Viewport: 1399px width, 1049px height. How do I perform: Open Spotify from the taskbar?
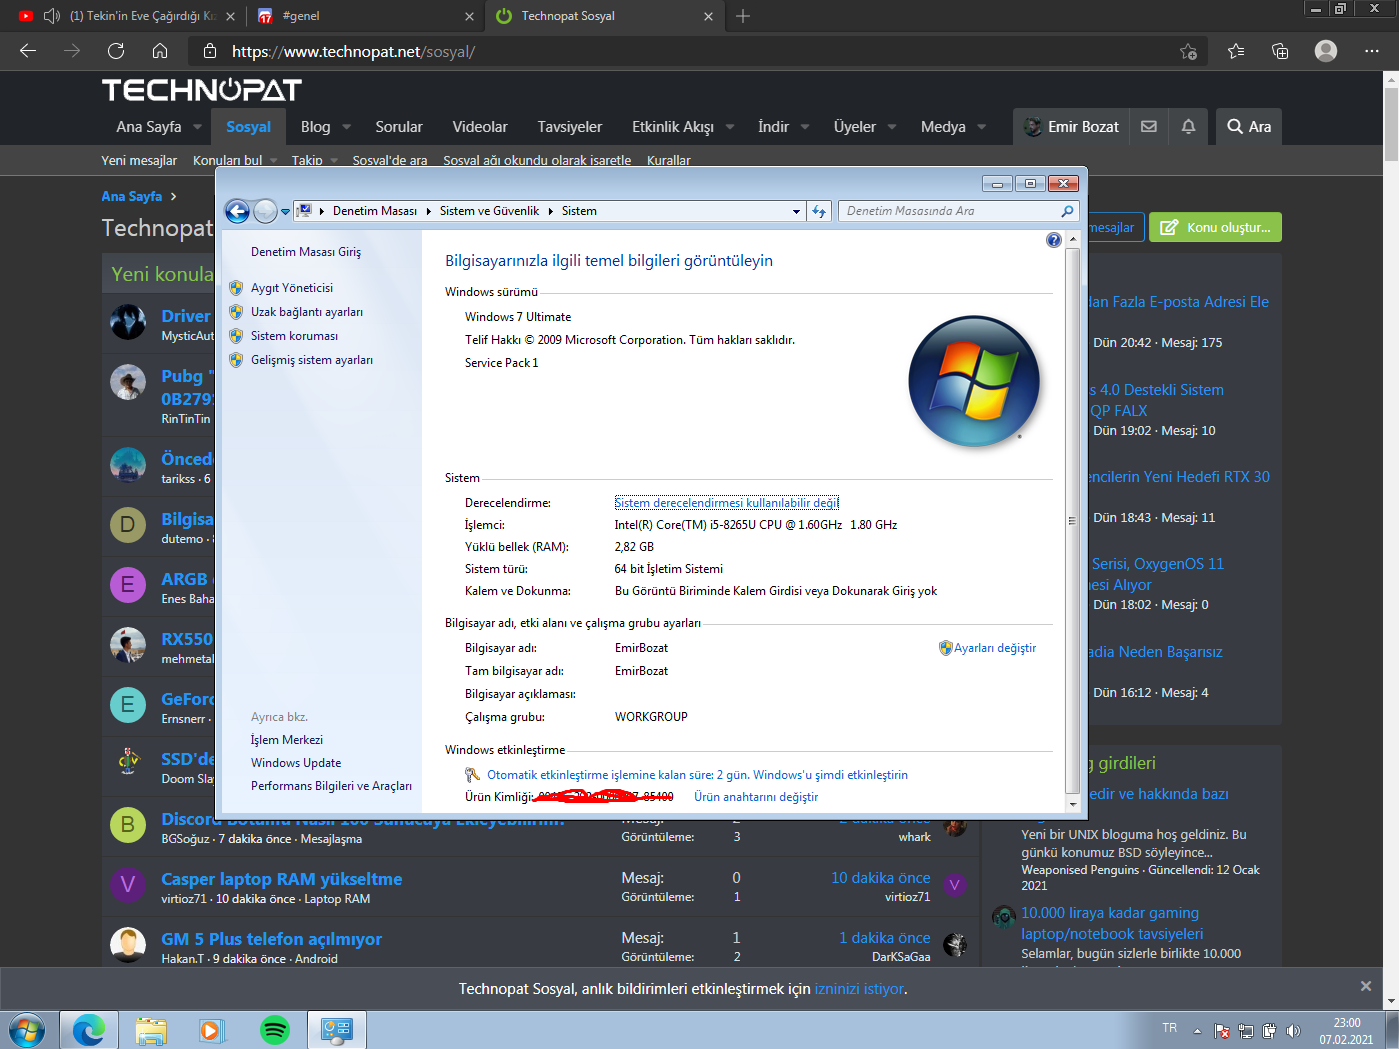(x=274, y=1029)
